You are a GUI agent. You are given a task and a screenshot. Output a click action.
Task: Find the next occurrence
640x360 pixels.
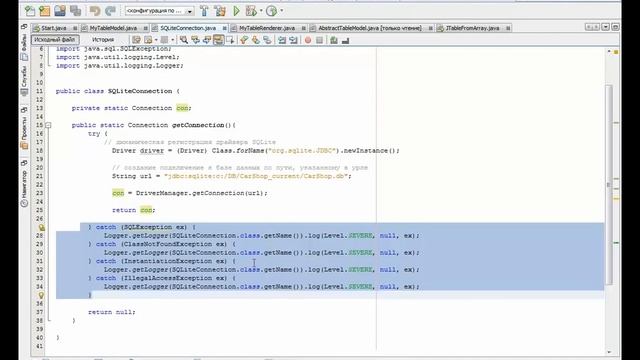tap(207, 40)
